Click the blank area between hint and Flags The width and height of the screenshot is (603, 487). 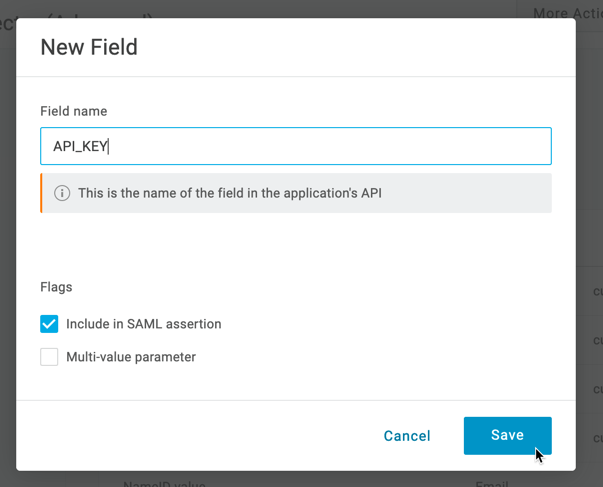[x=295, y=245]
